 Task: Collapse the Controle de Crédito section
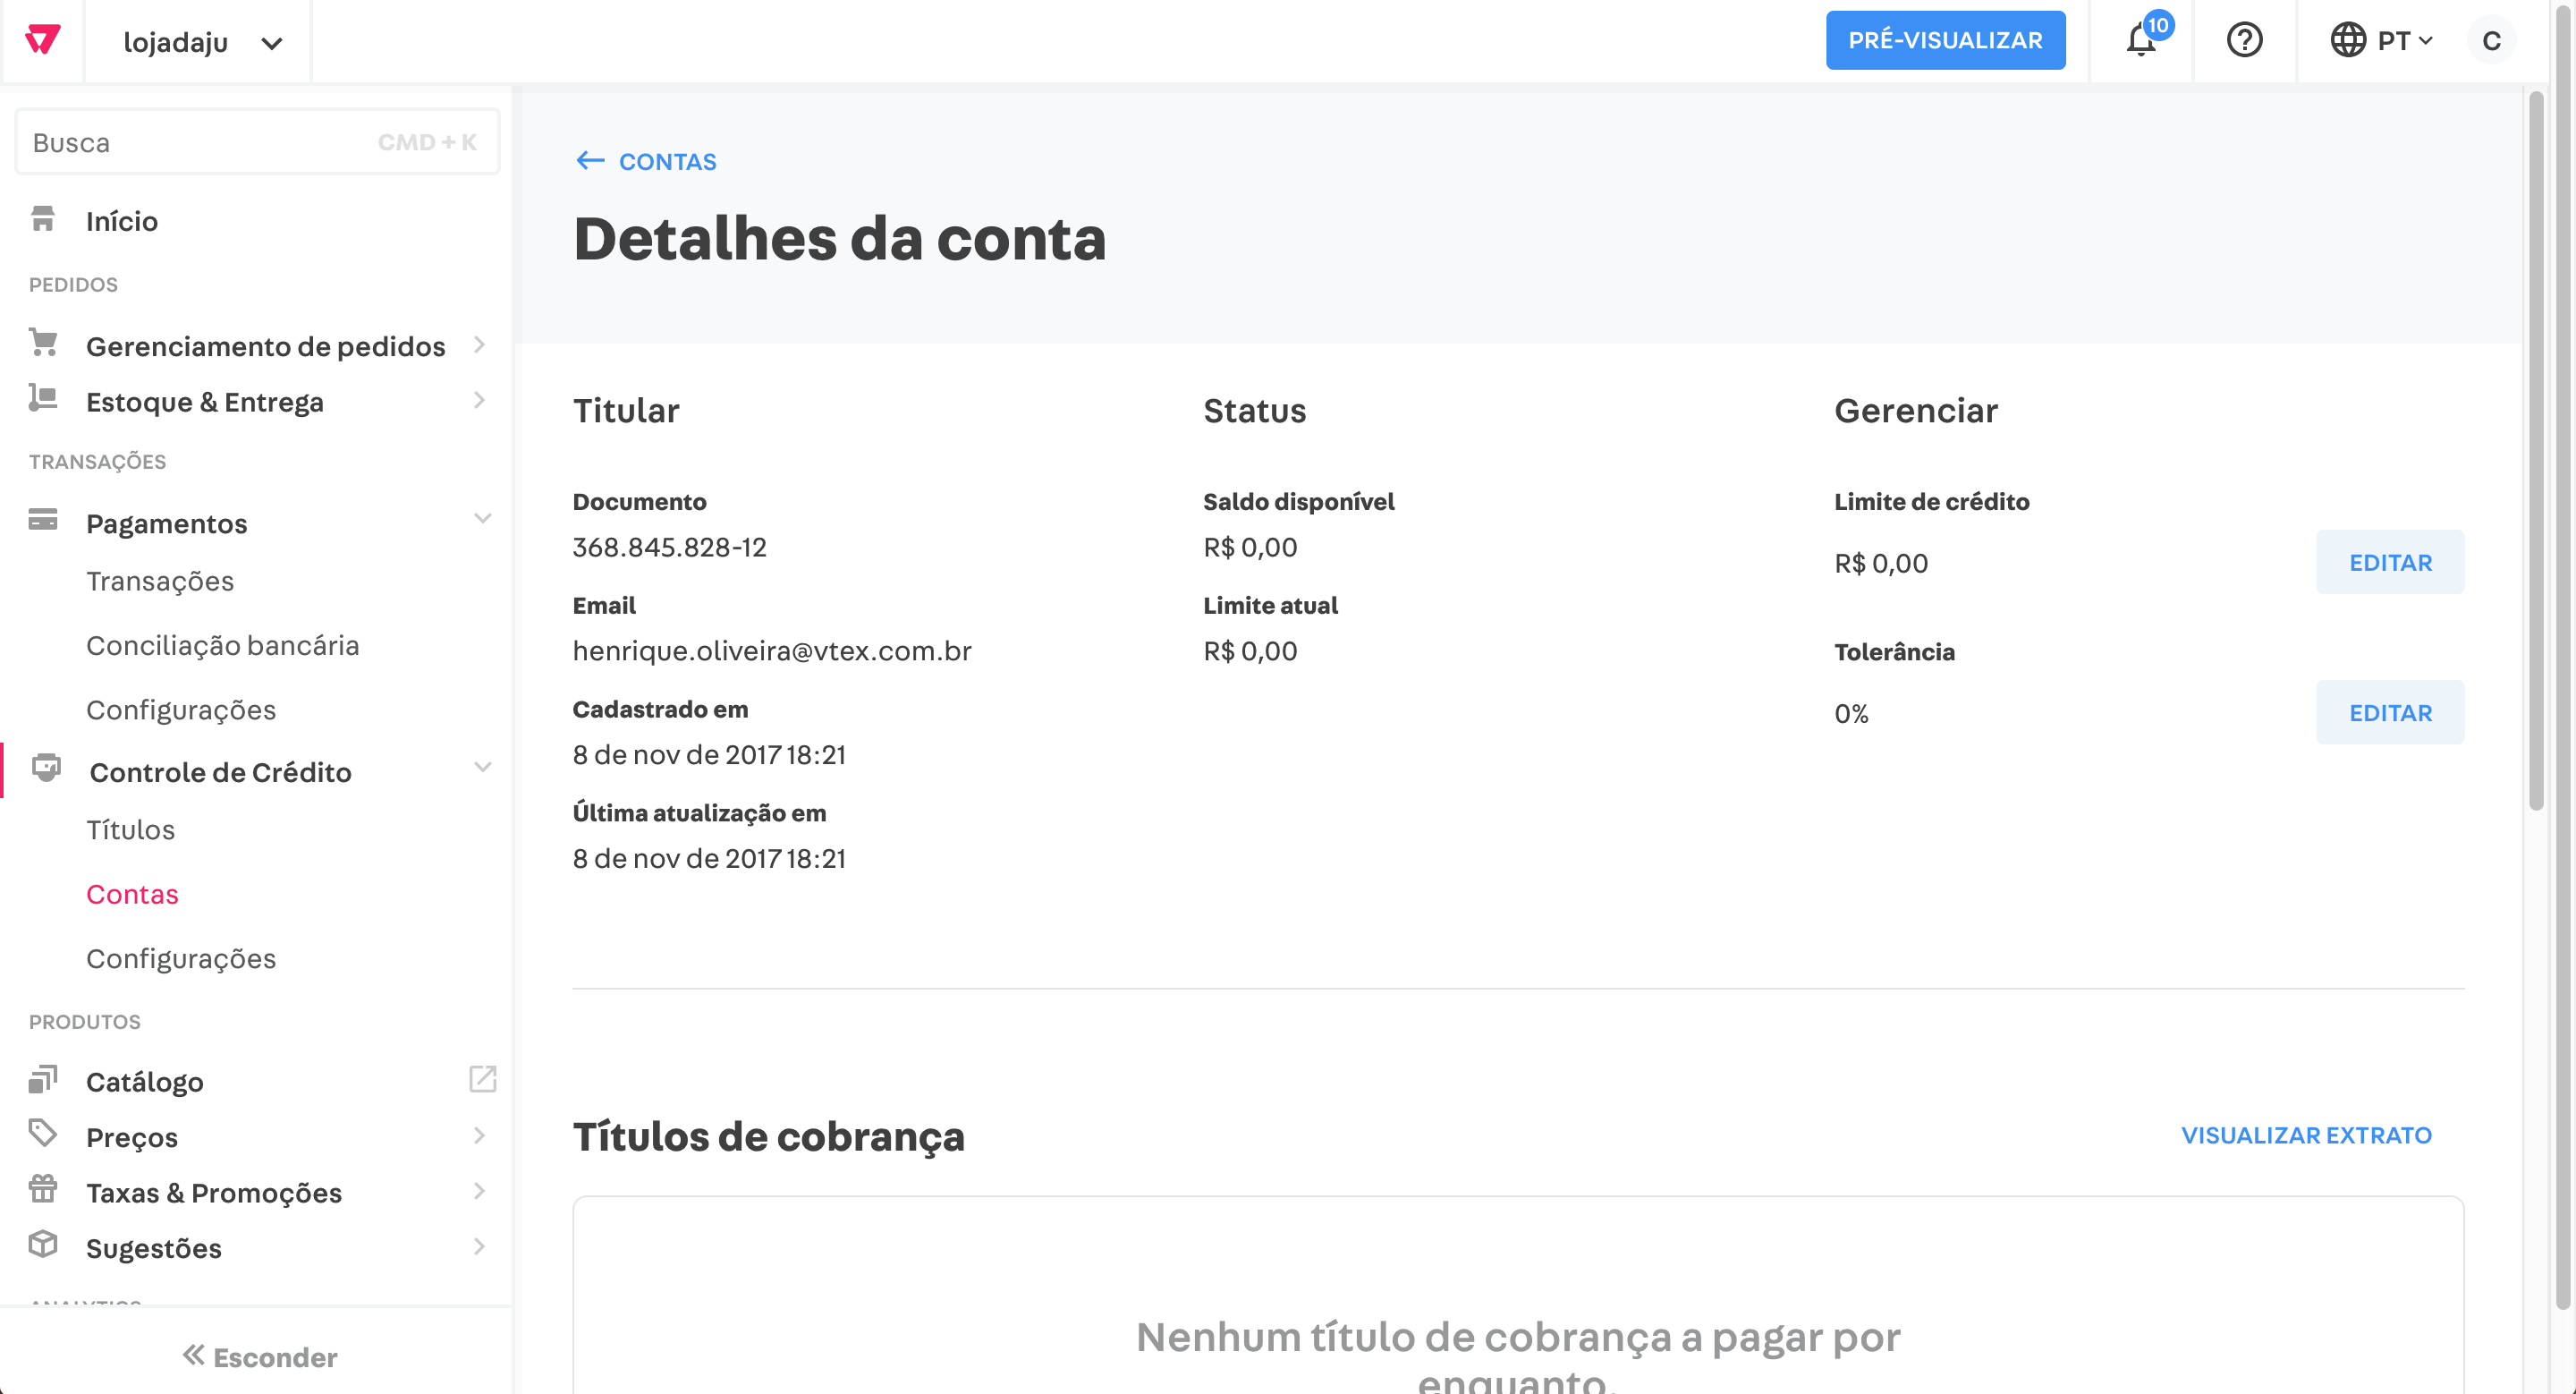[482, 768]
